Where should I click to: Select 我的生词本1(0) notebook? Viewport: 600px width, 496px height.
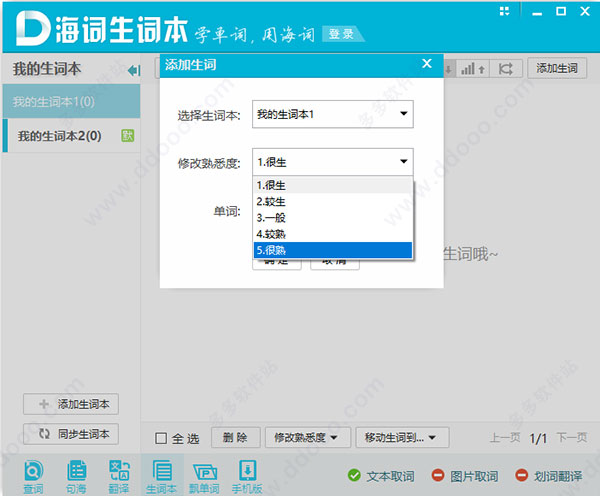pos(72,101)
